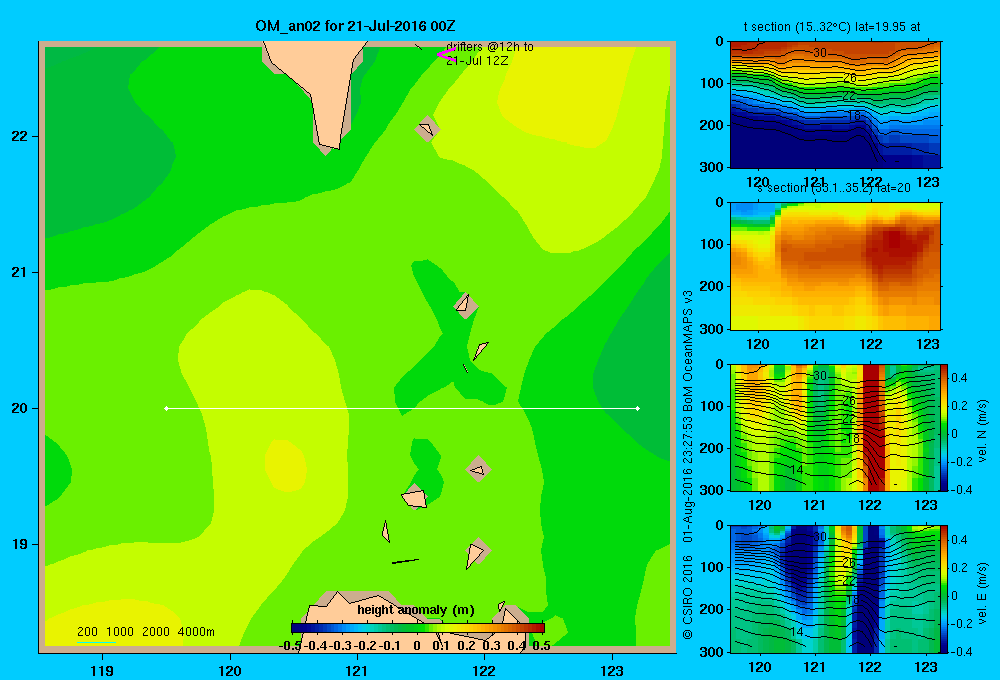This screenshot has width=1000, height=680.
Task: Click the "t section (15..32°C) lat=19.95 at" title
Action: click(832, 27)
